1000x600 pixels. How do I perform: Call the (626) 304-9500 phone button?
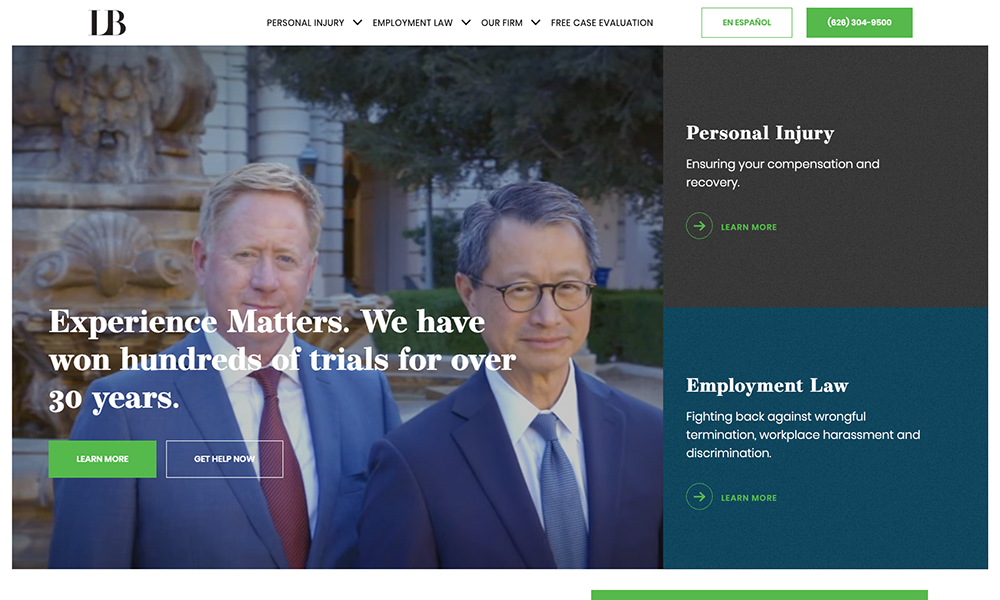859,22
